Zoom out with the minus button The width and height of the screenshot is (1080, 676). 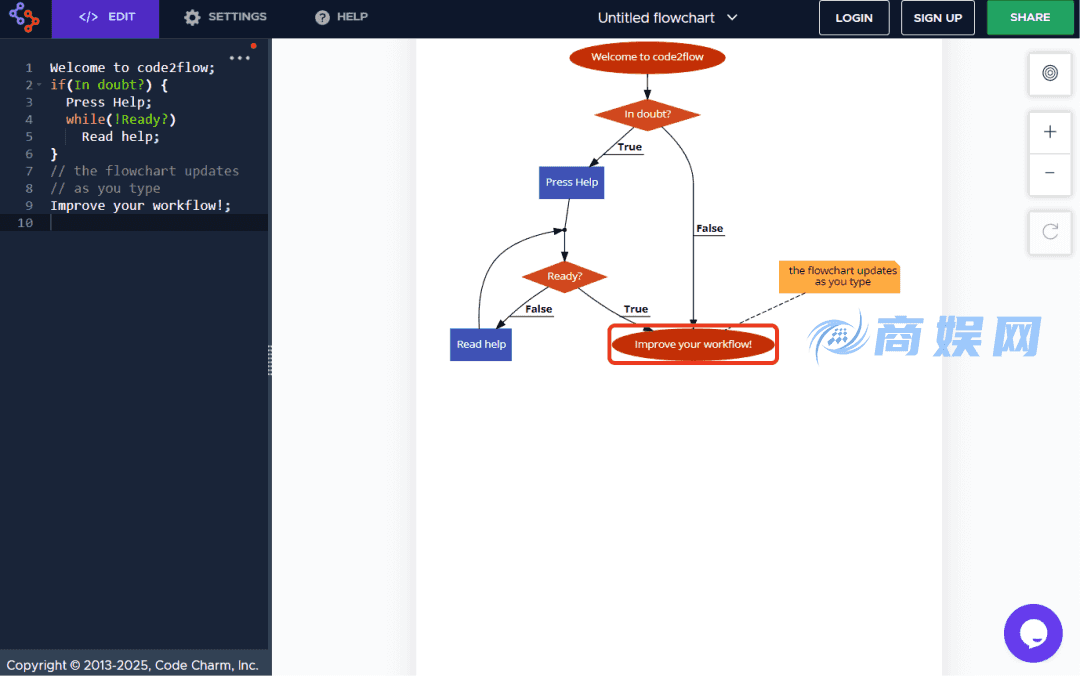1050,173
